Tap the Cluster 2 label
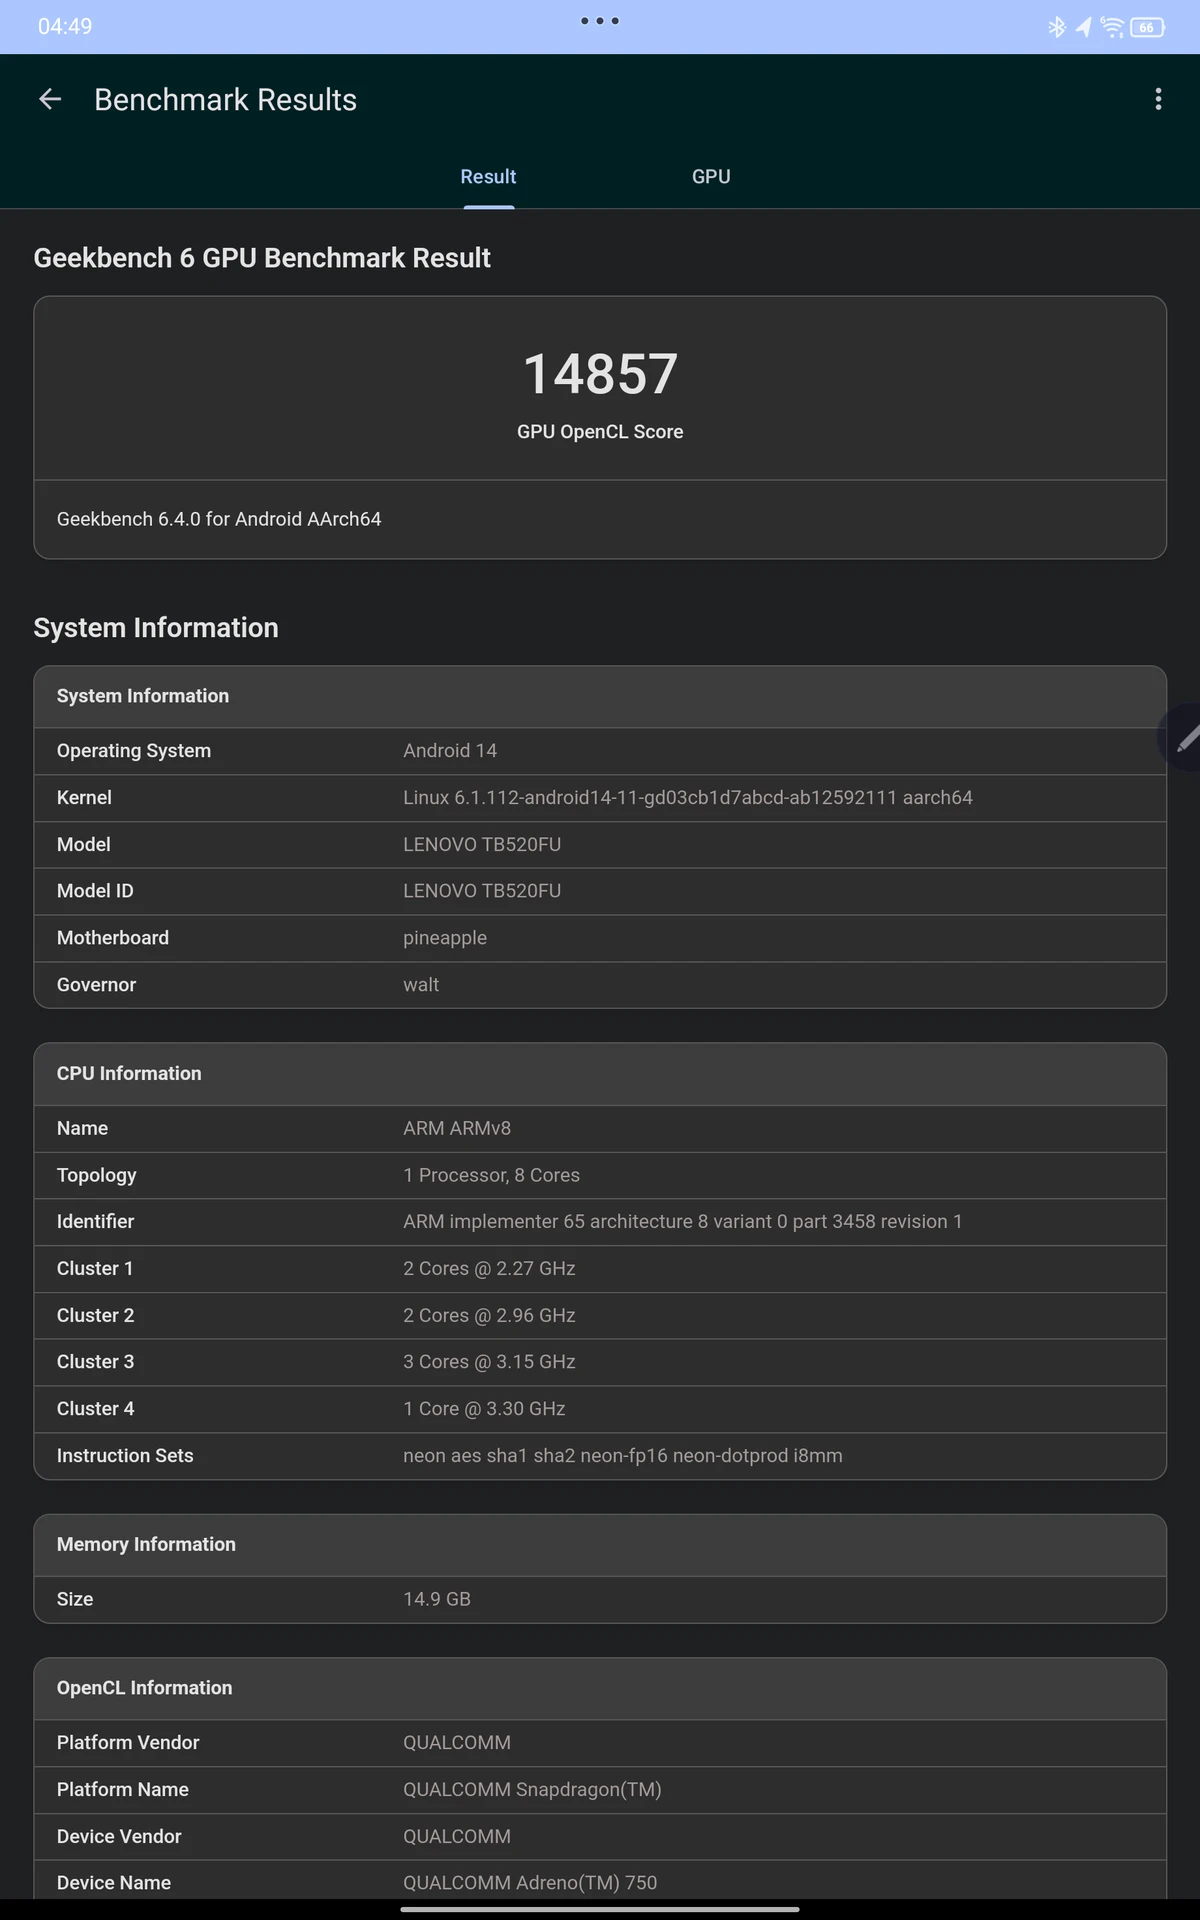 point(95,1316)
